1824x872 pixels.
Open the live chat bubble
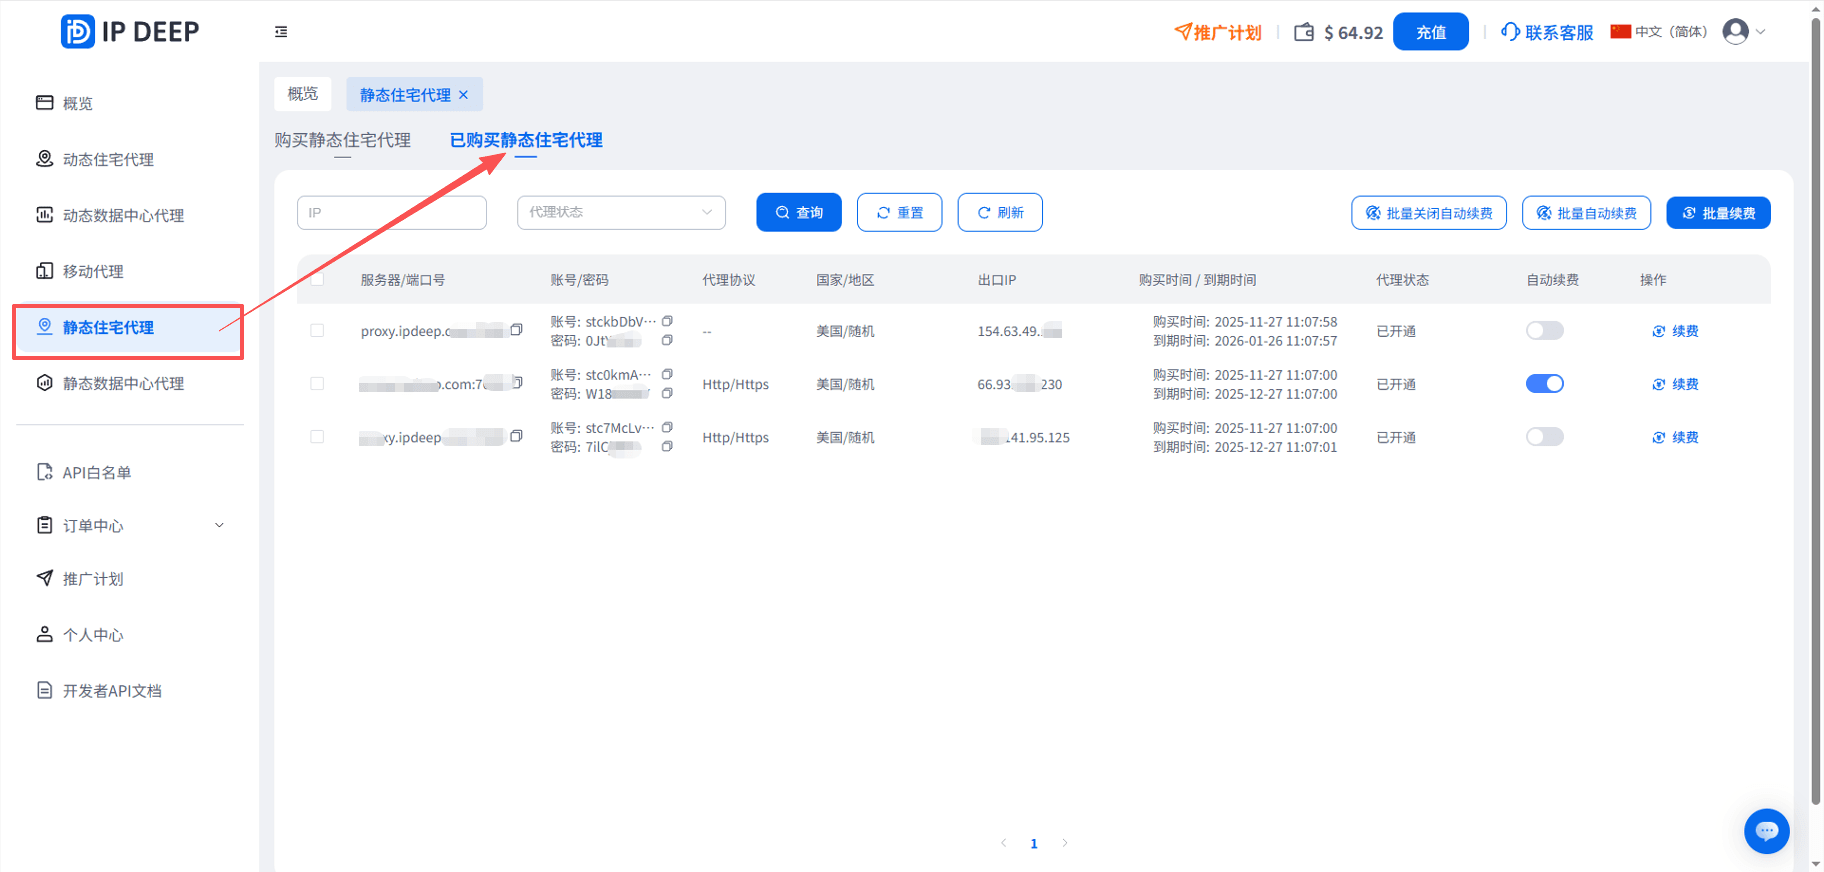coord(1766,831)
